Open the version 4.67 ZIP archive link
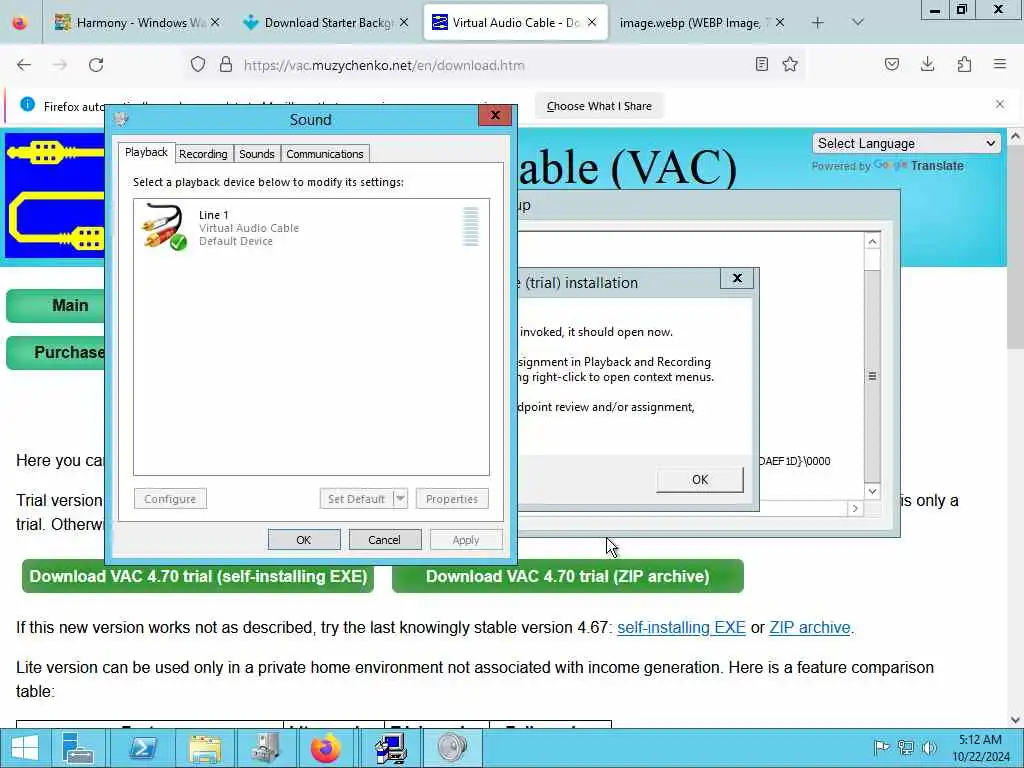Image resolution: width=1024 pixels, height=768 pixels. (x=810, y=628)
